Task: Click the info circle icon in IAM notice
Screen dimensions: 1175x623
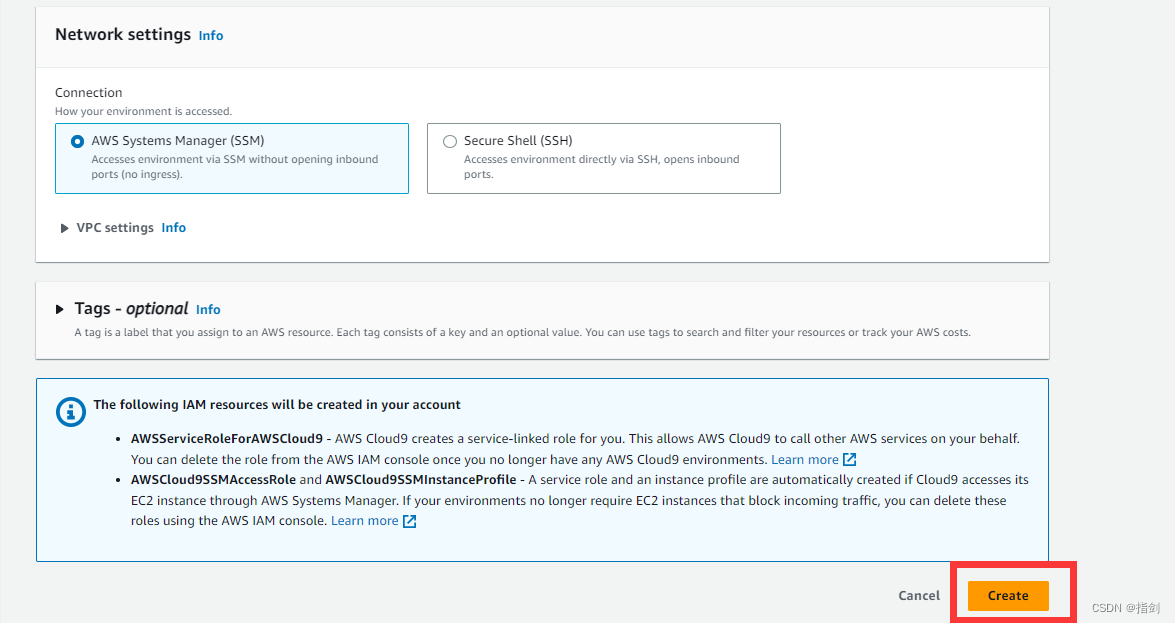Action: [71, 412]
